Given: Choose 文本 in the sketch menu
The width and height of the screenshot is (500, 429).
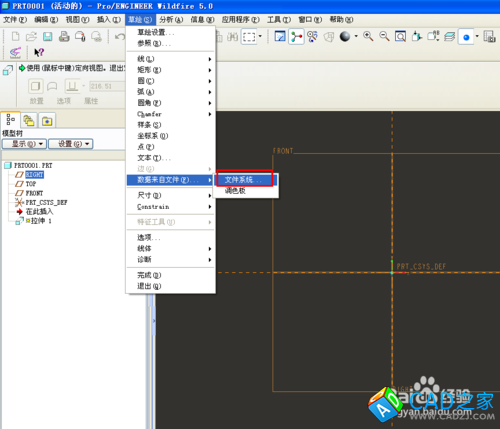Looking at the screenshot, I should [170, 158].
